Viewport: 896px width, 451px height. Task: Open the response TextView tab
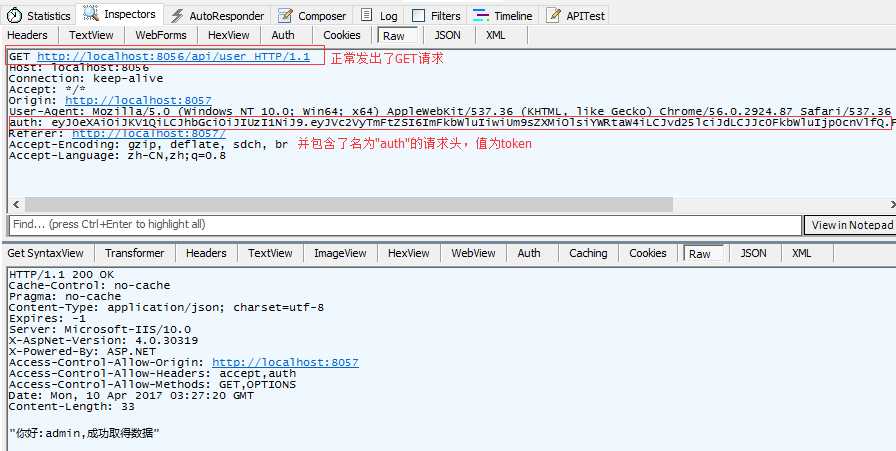pyautogui.click(x=270, y=253)
